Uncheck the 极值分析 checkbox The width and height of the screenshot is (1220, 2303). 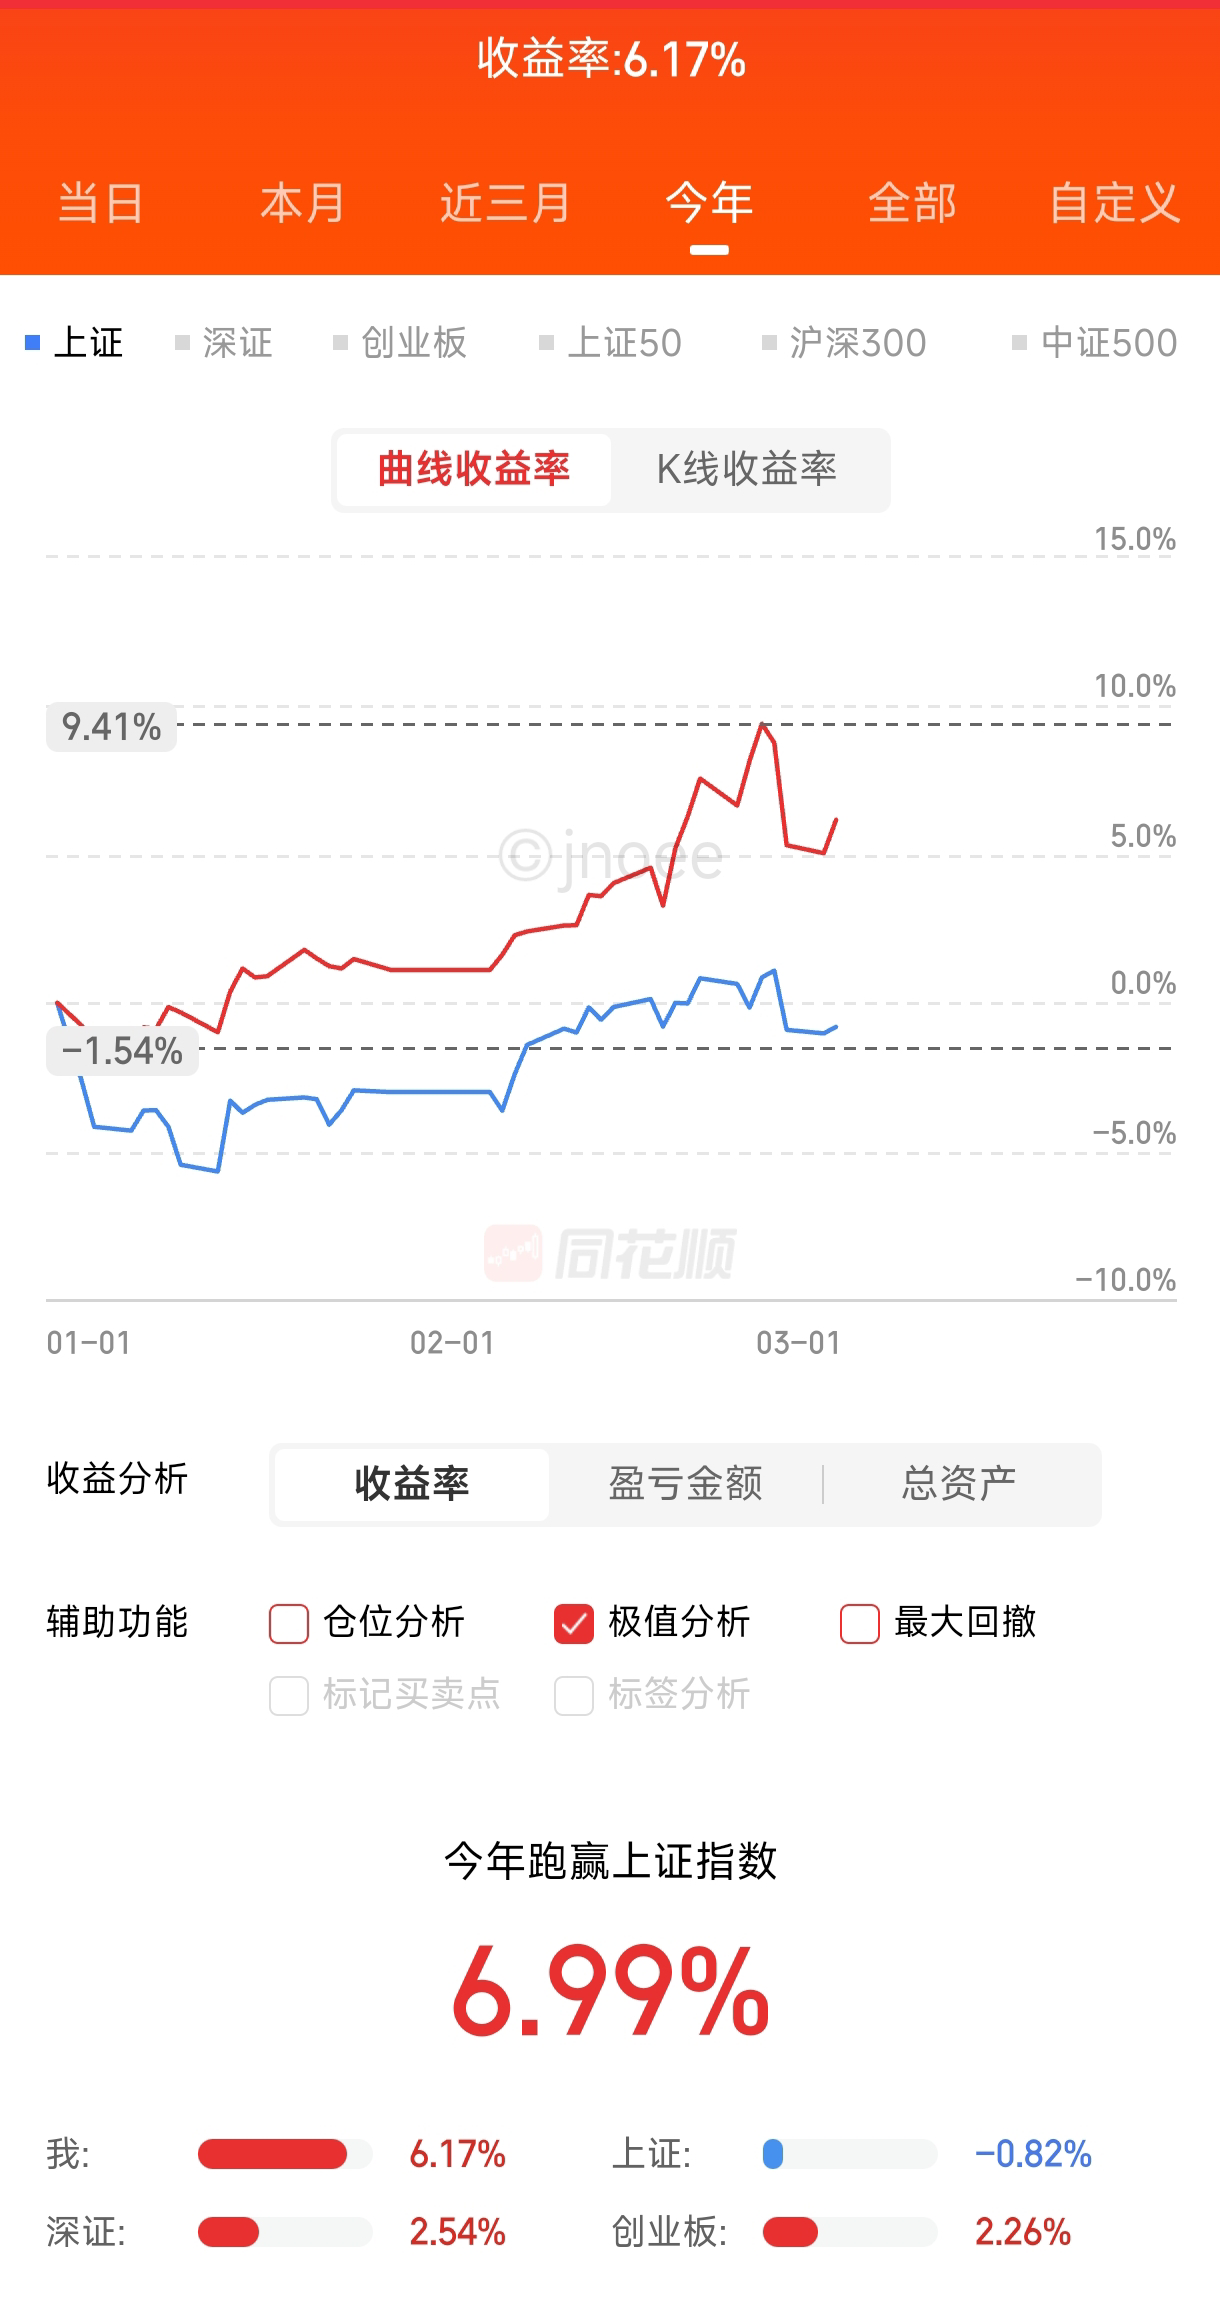[x=574, y=1623]
